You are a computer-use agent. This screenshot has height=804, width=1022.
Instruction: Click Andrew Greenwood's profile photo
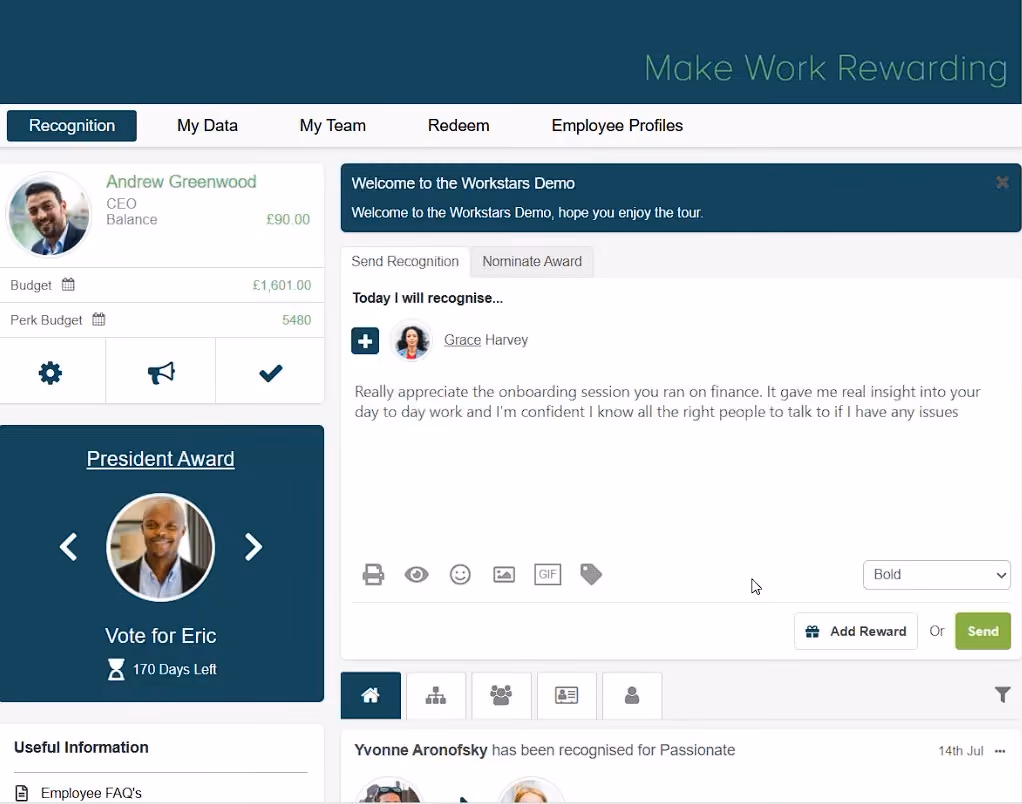(49, 214)
